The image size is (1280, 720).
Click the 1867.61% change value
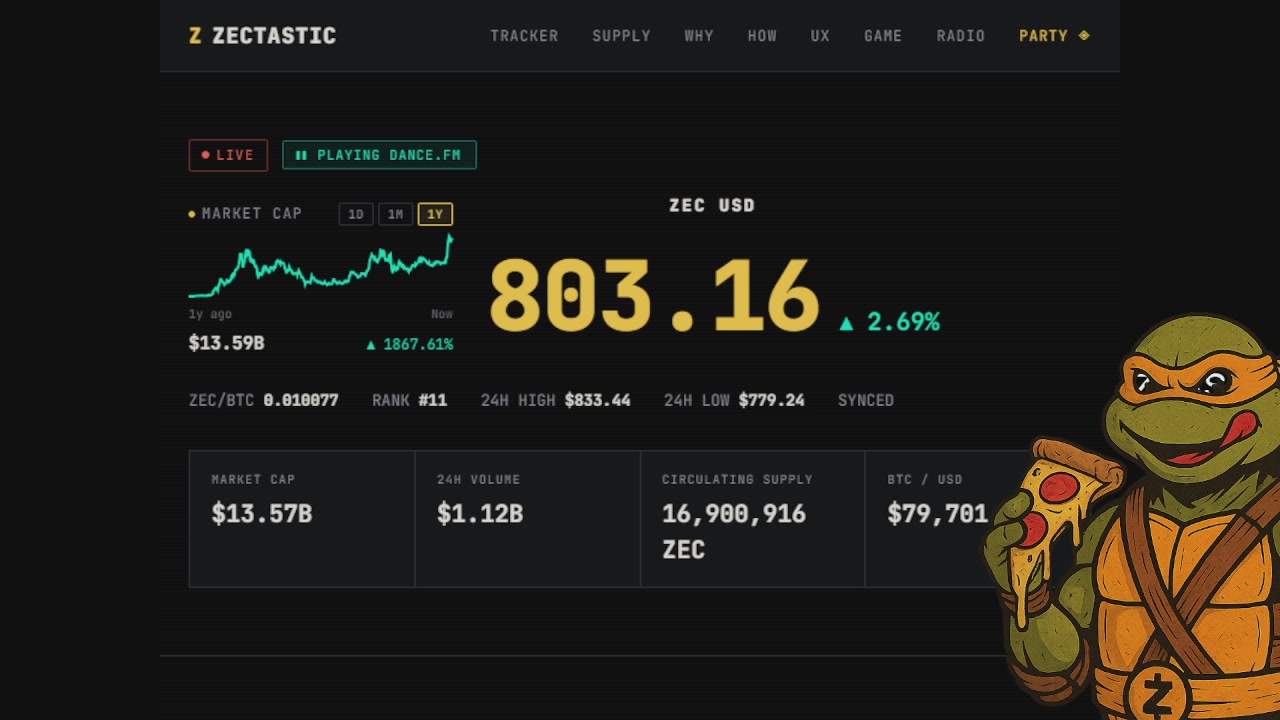tap(410, 344)
